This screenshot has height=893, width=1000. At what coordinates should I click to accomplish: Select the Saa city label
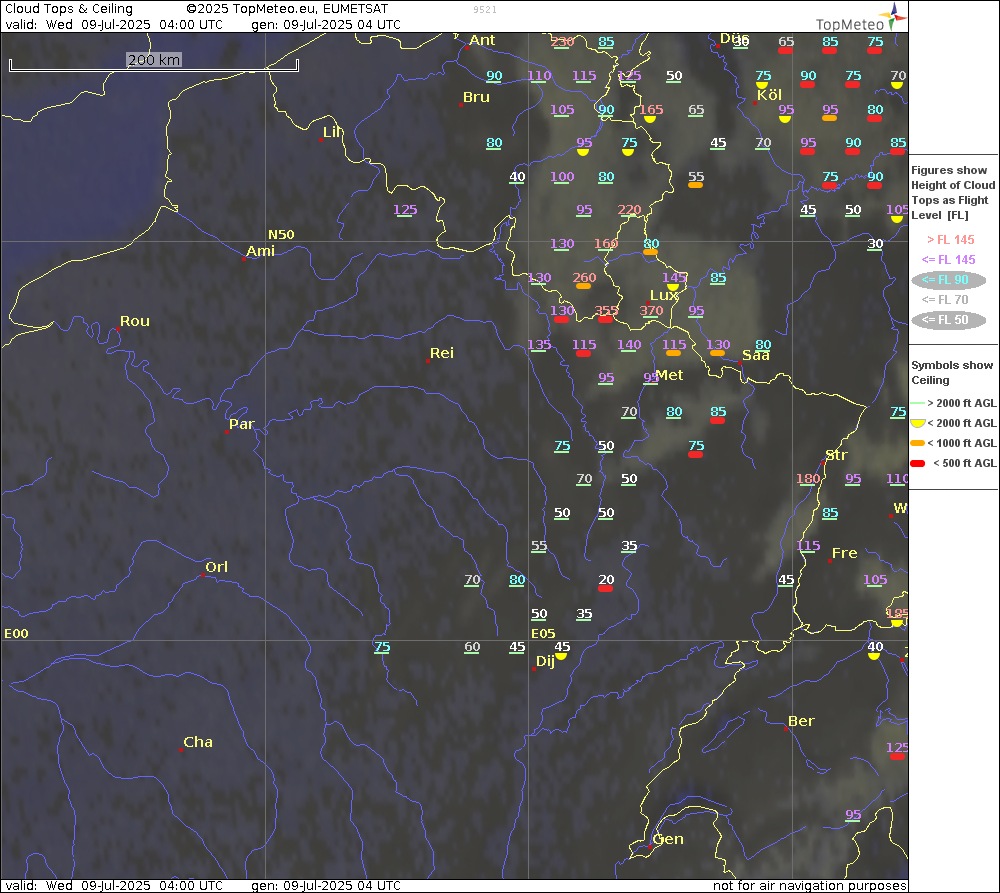tap(756, 355)
